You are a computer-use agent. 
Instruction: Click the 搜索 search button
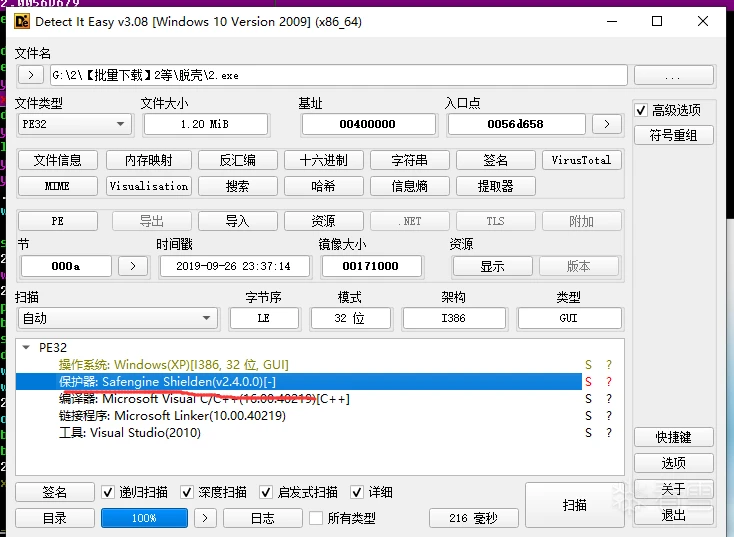coord(237,186)
